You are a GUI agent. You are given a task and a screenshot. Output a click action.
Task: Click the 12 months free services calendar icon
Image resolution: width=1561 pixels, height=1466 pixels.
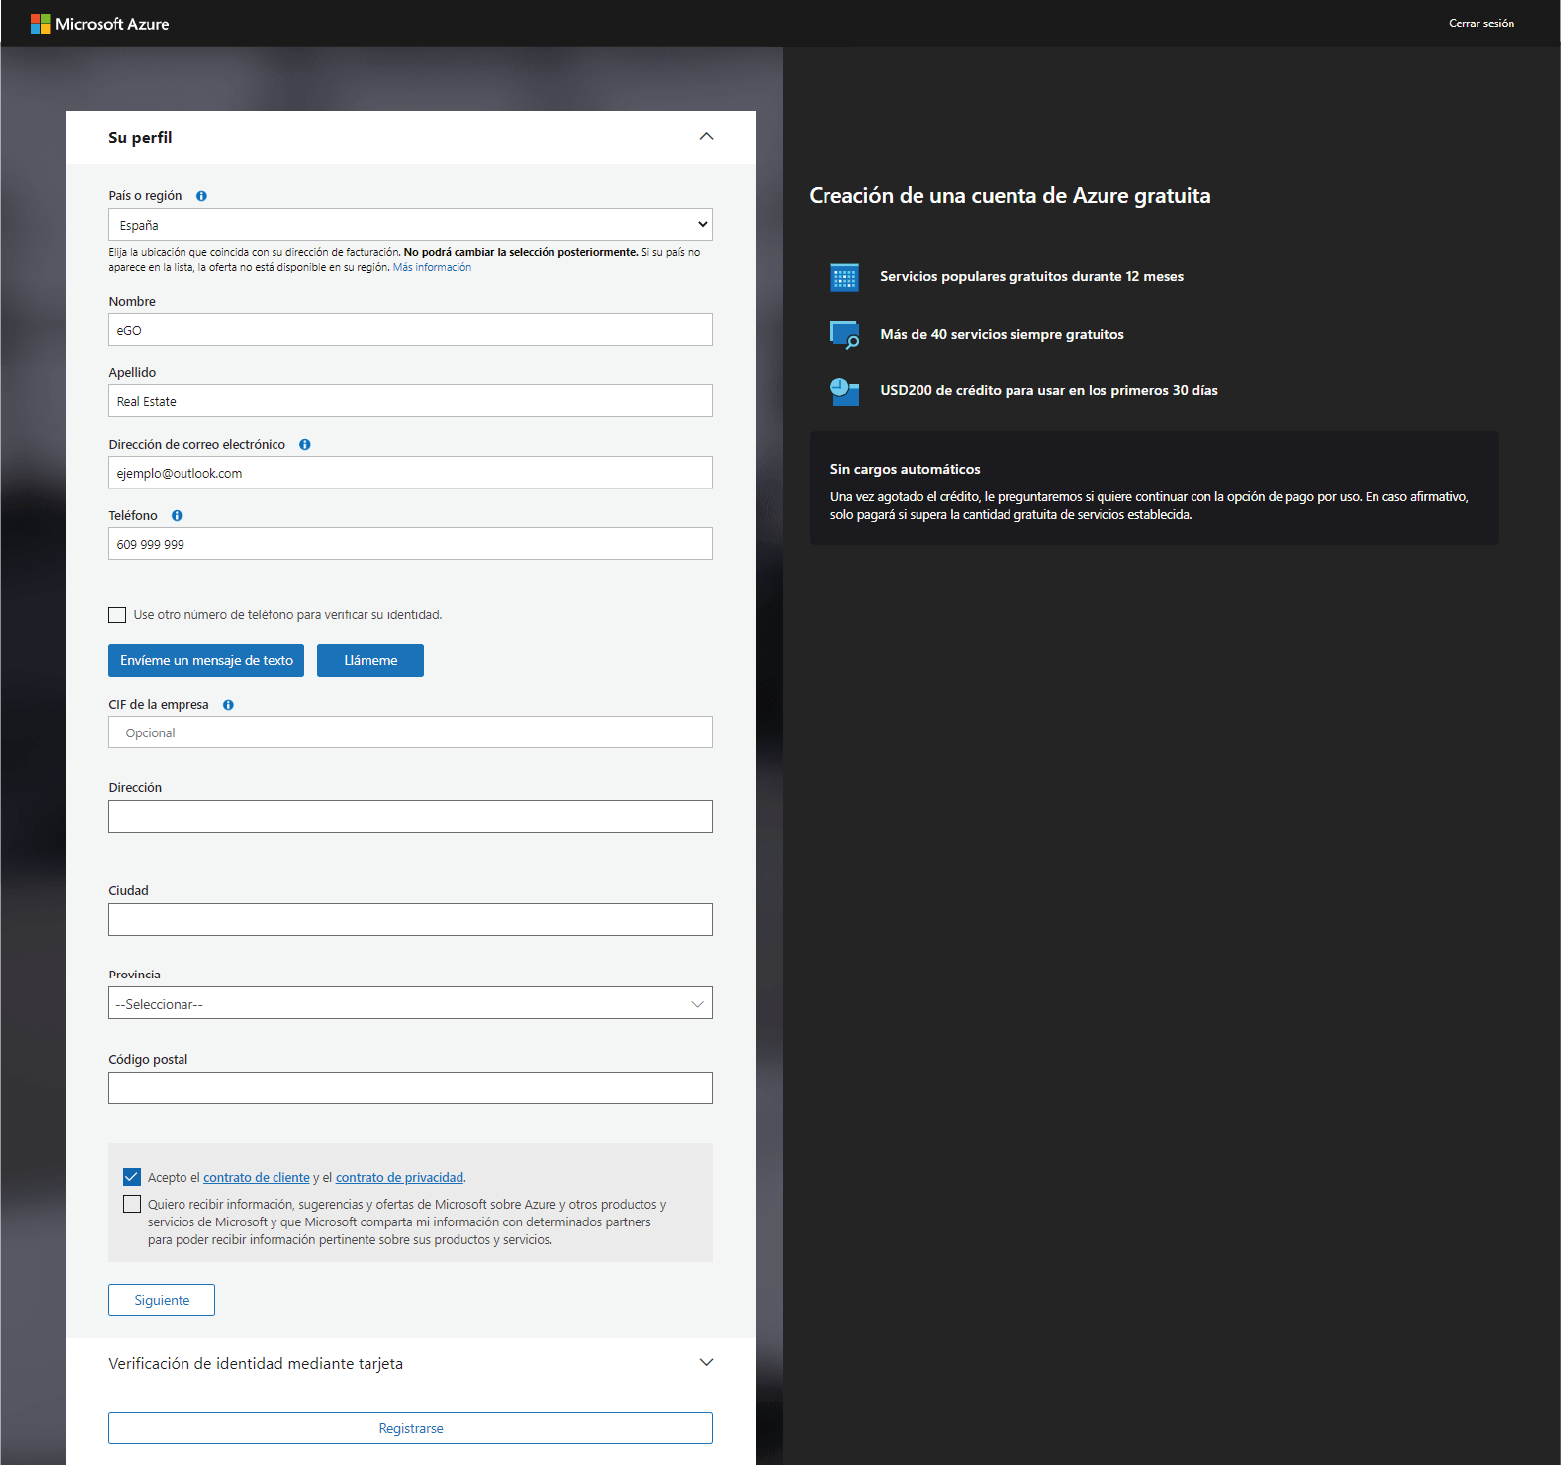click(x=845, y=277)
